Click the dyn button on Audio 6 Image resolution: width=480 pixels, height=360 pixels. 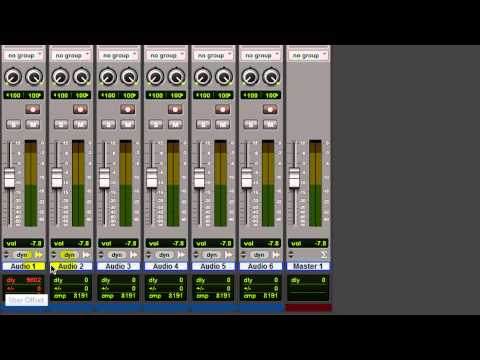[x=259, y=255]
